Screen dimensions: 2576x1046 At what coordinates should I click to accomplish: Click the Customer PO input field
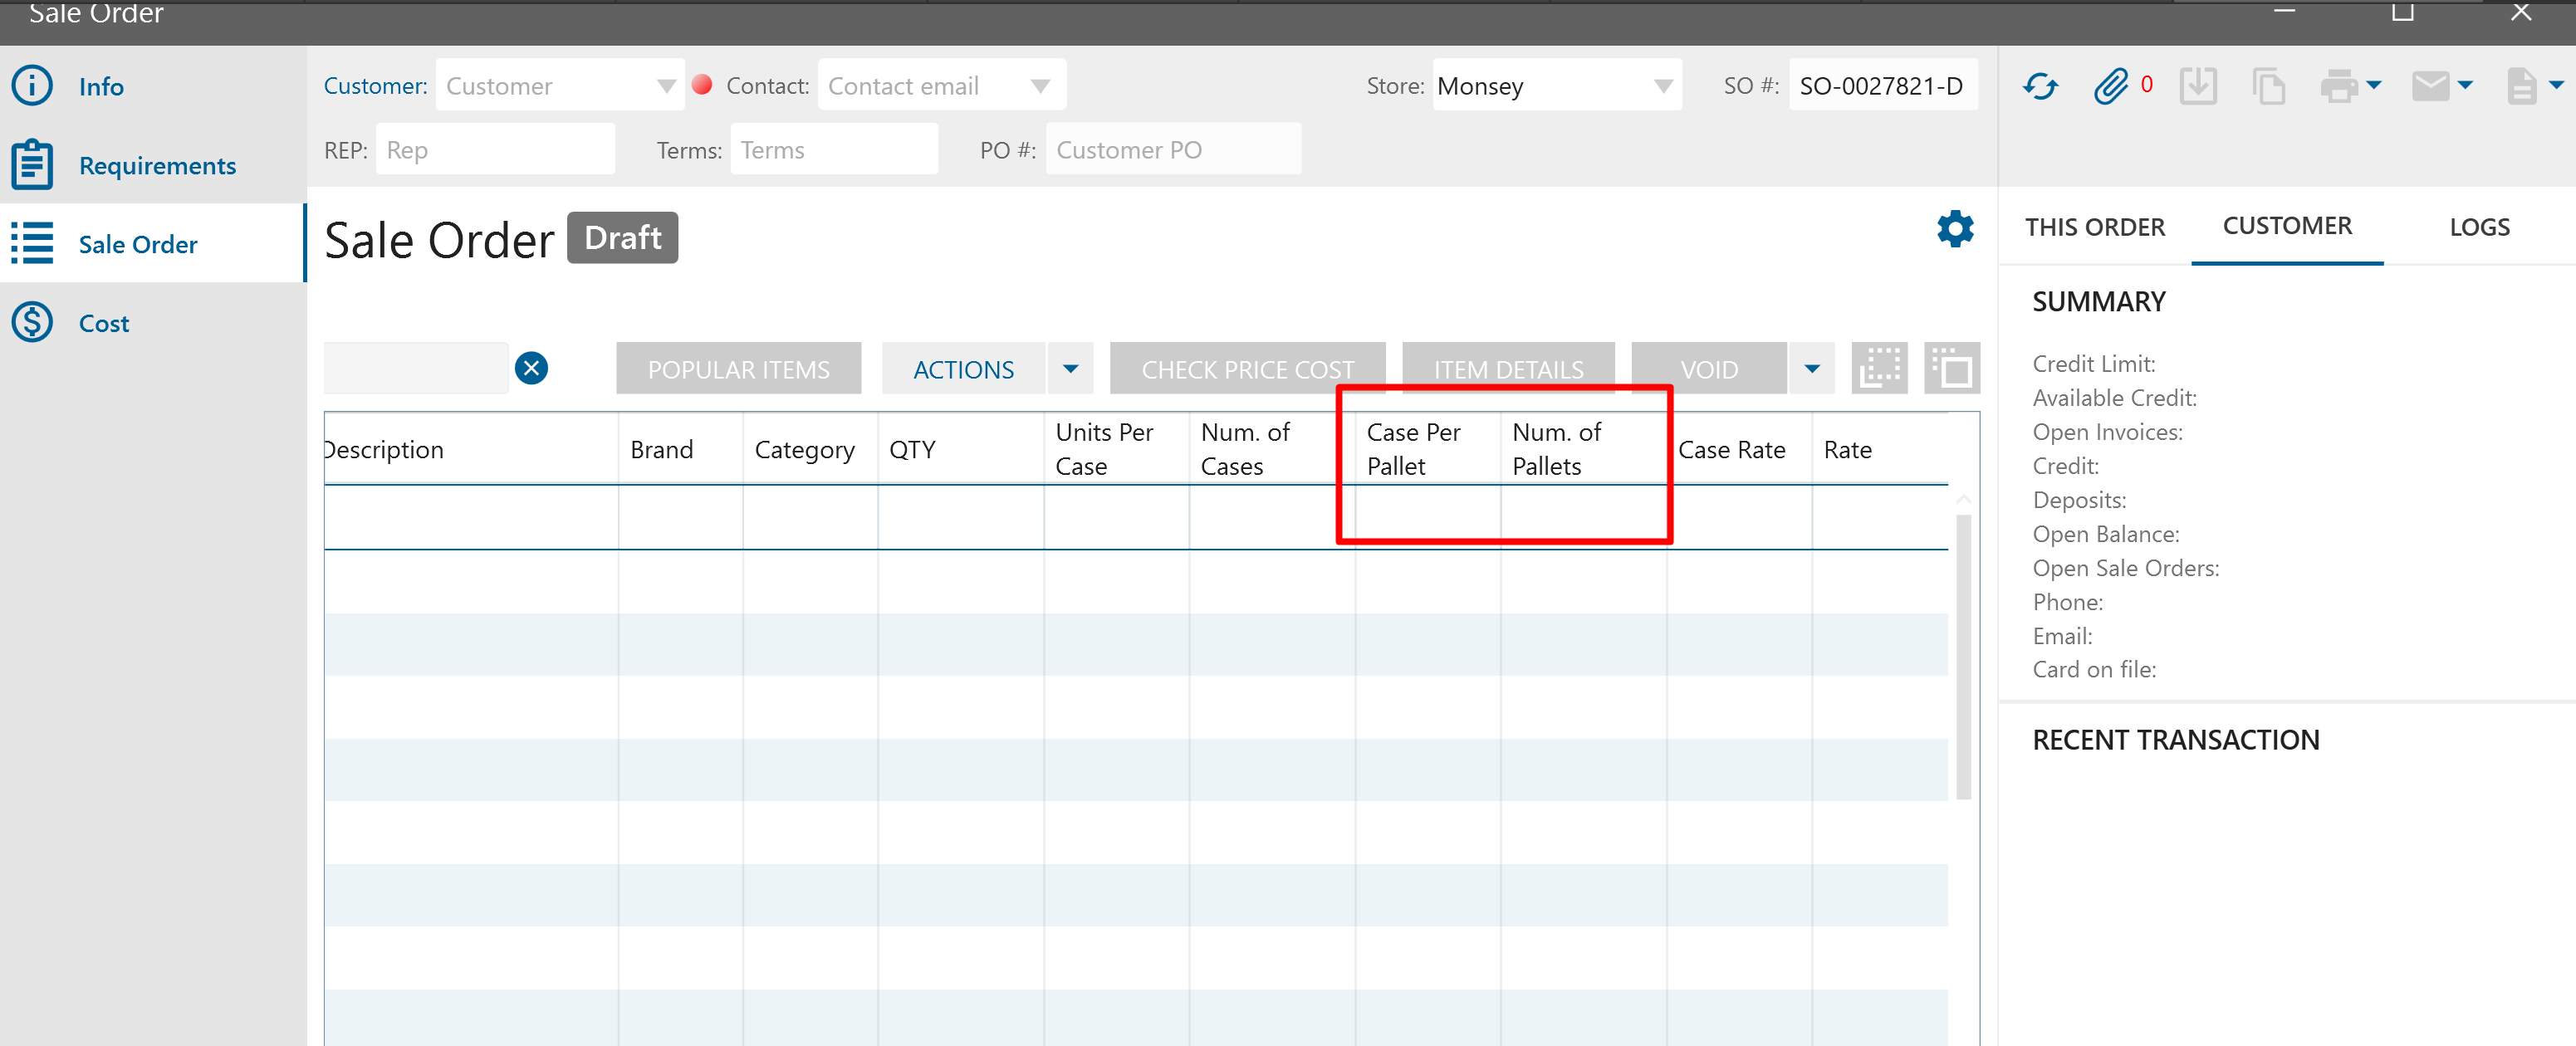tap(1172, 150)
